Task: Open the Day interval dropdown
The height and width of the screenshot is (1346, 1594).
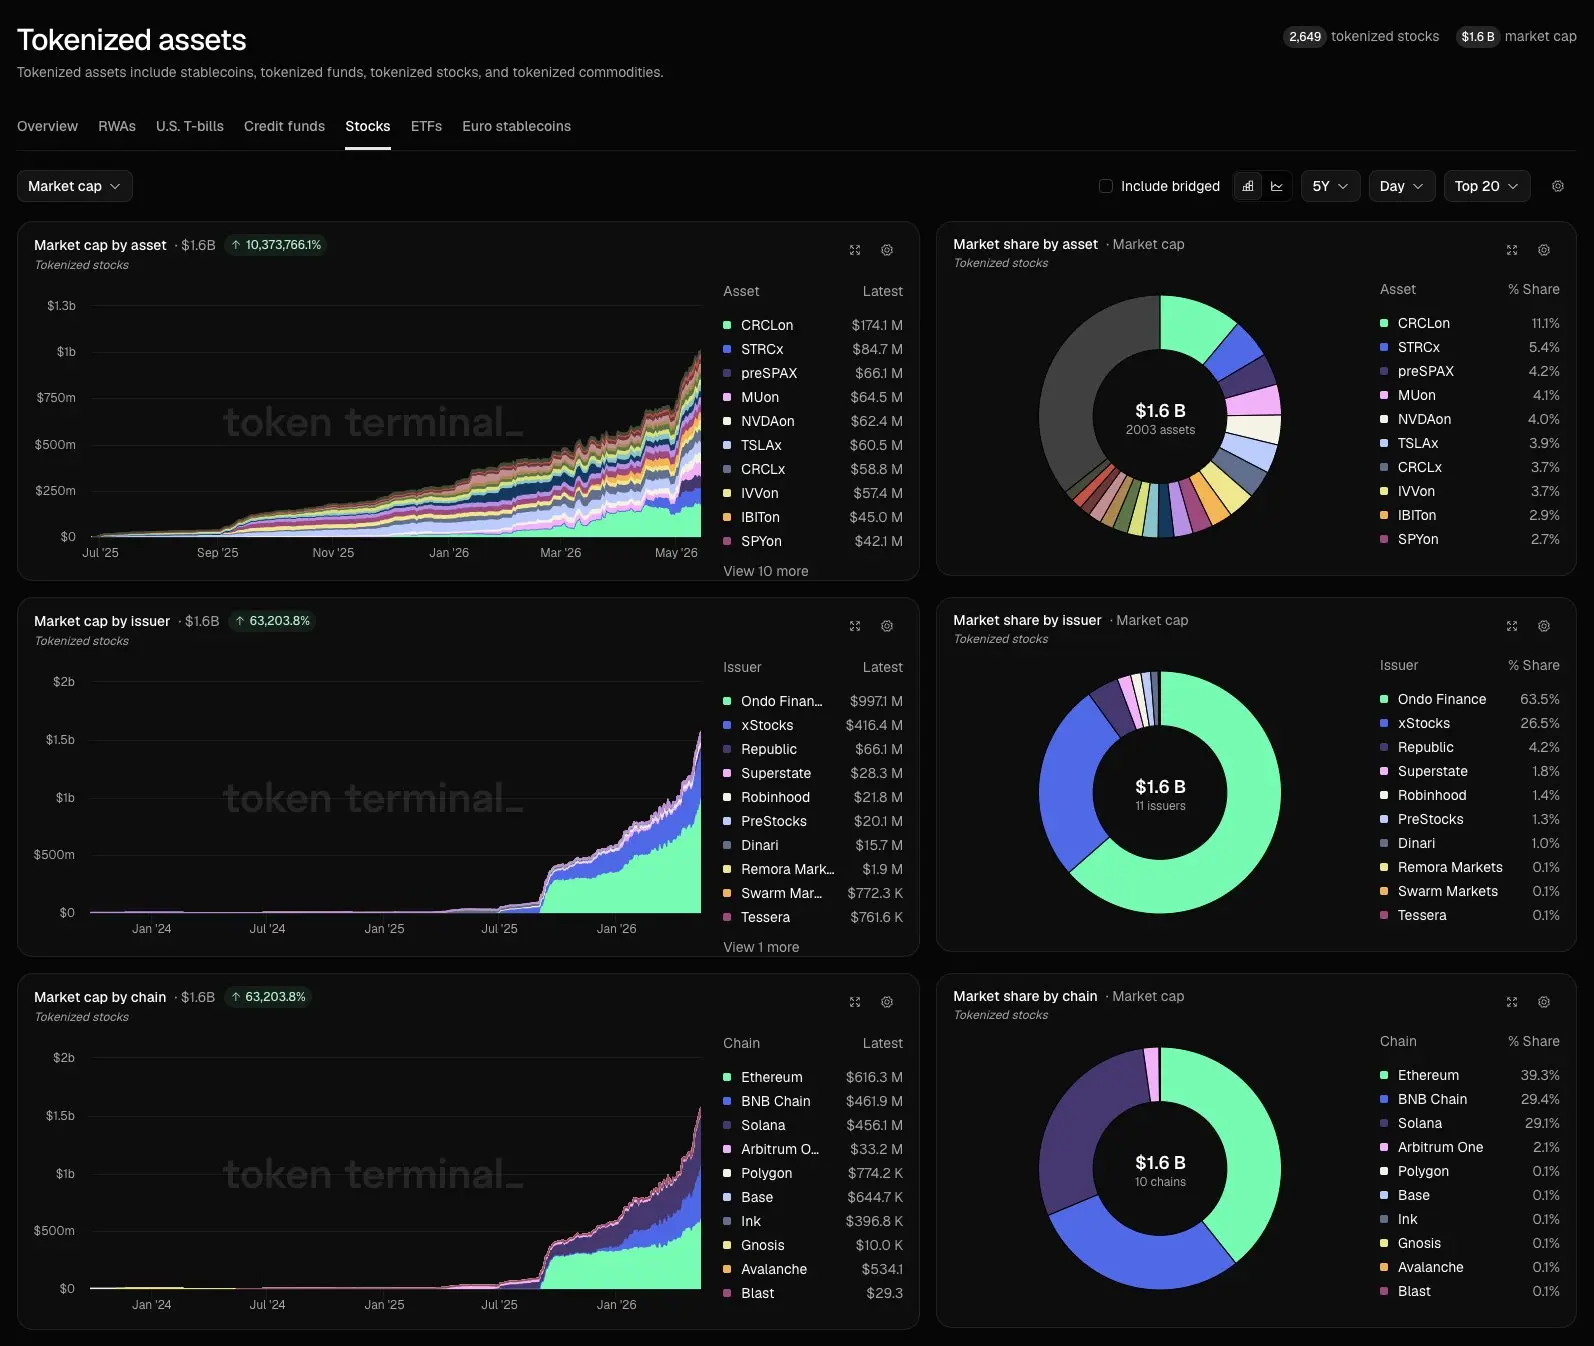Action: coord(1402,186)
